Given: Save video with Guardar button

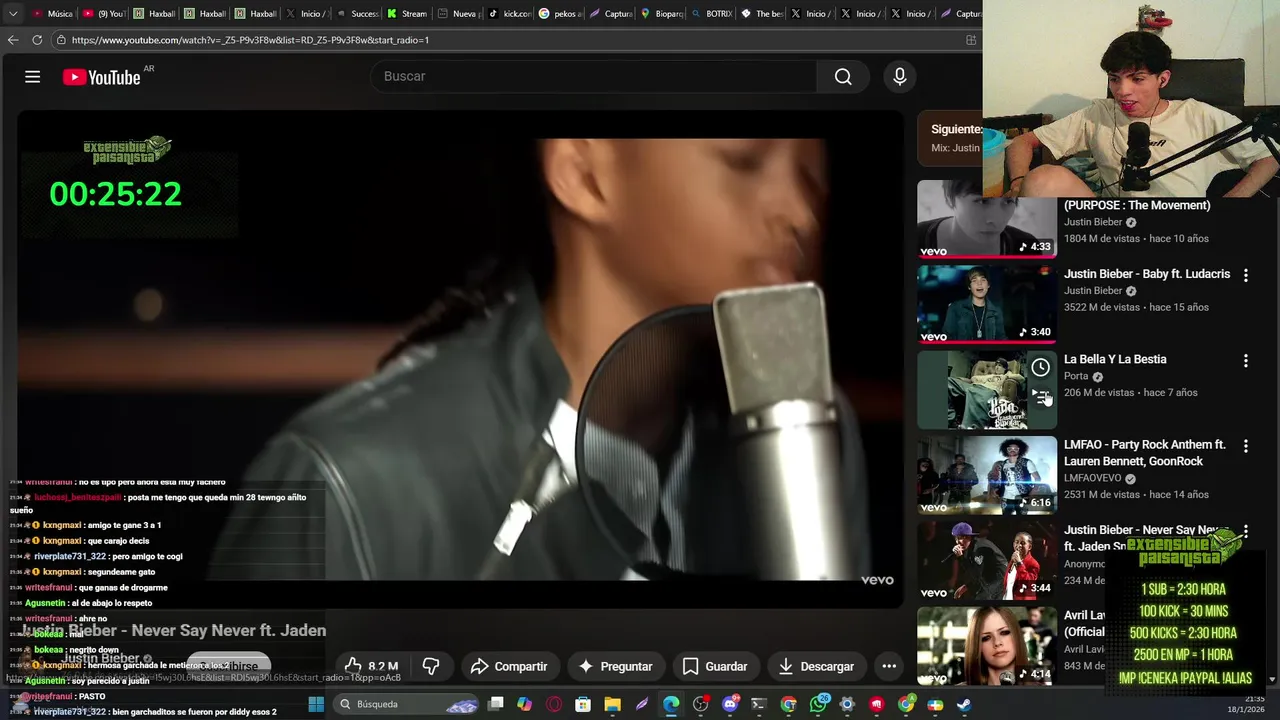Looking at the screenshot, I should click(x=714, y=666).
